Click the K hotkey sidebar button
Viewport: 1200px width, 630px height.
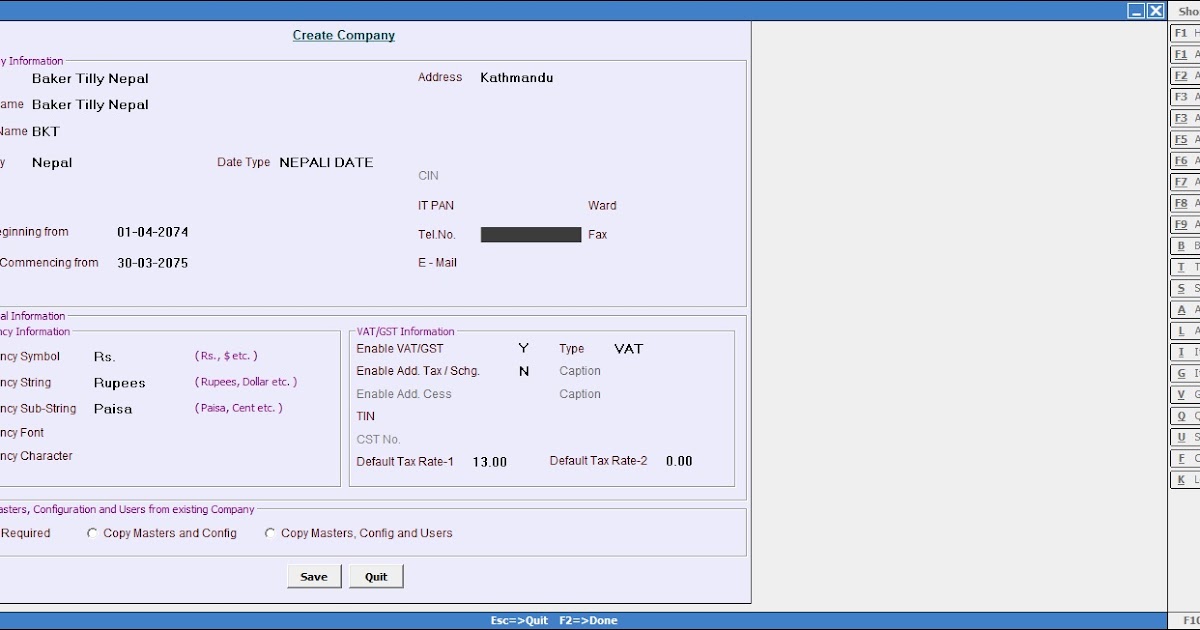coord(1185,479)
